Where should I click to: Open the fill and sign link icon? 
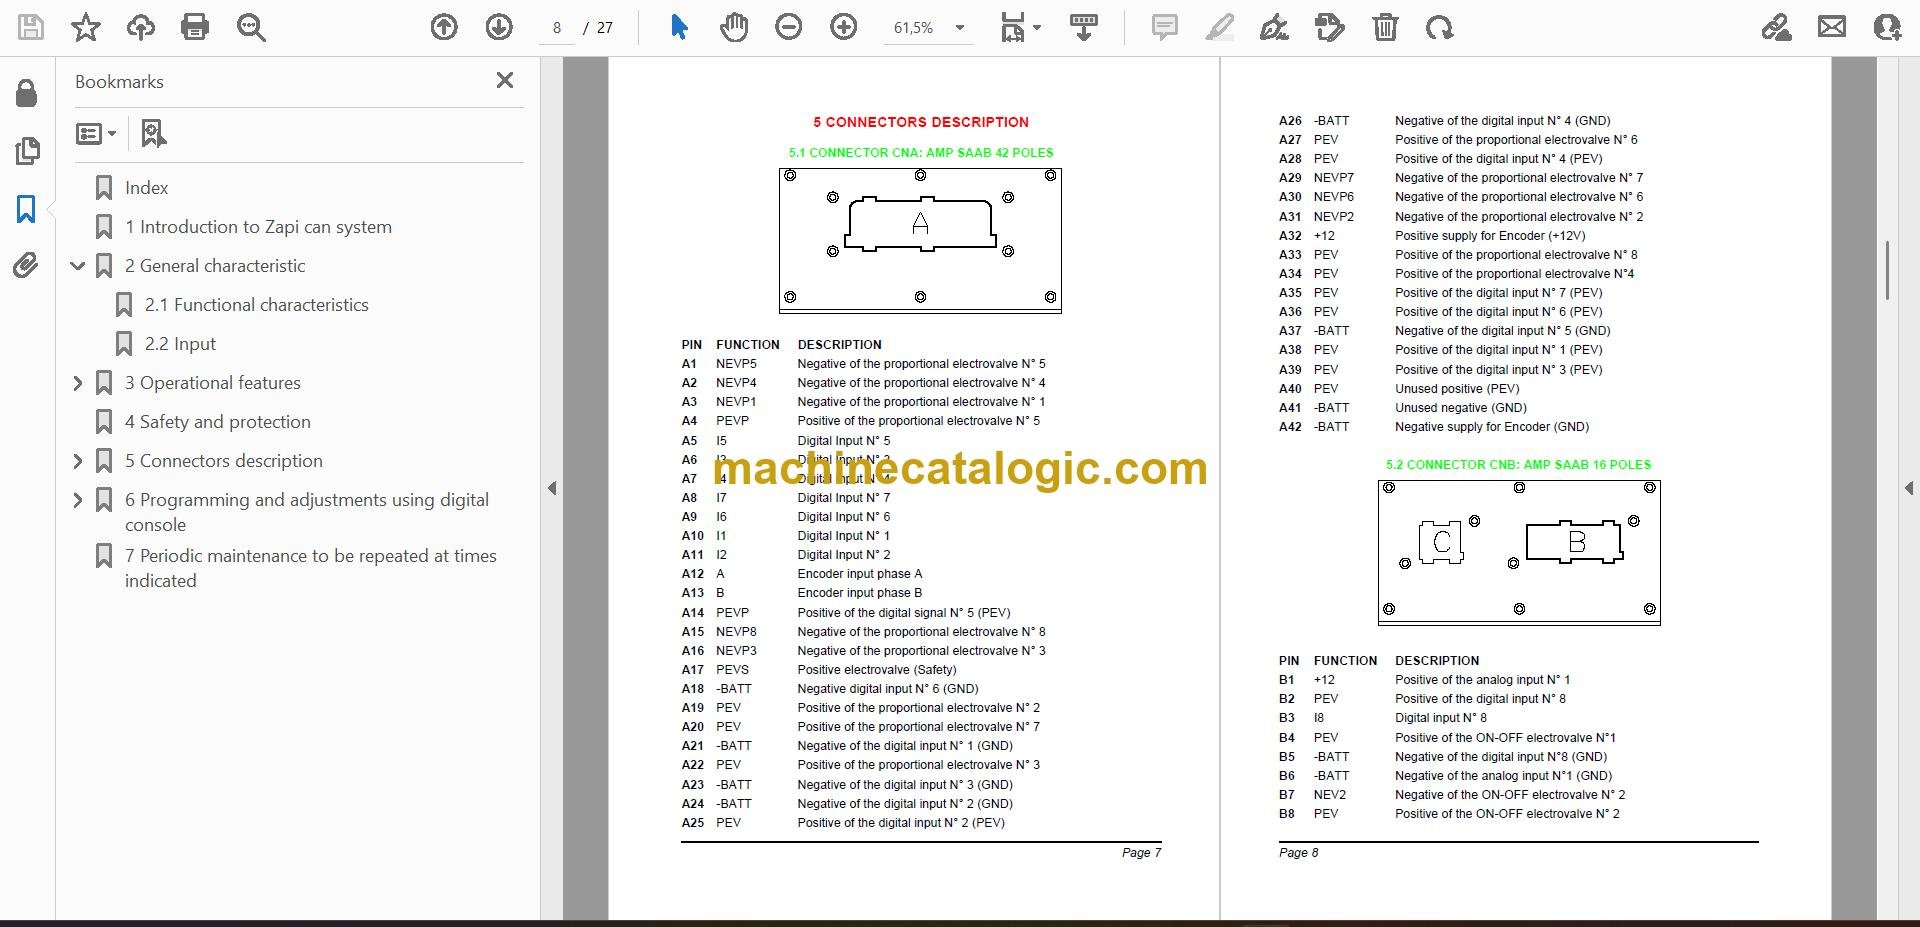tap(1777, 27)
